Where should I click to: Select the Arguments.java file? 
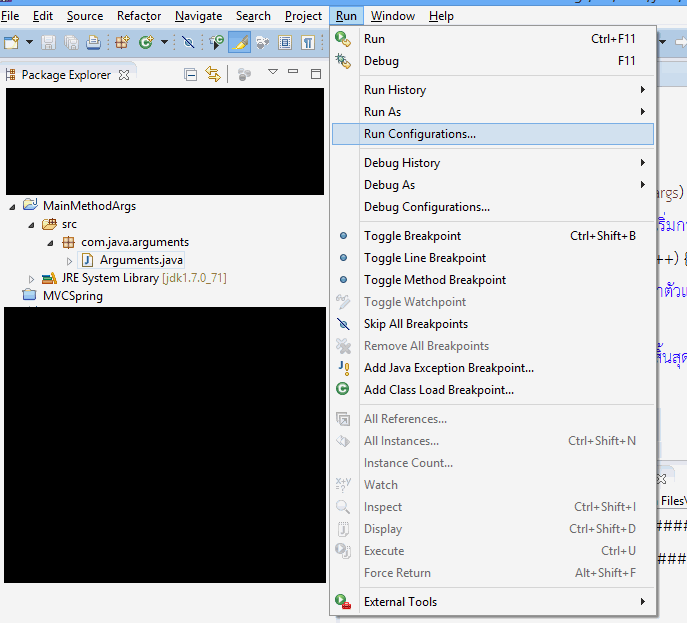pos(141,260)
